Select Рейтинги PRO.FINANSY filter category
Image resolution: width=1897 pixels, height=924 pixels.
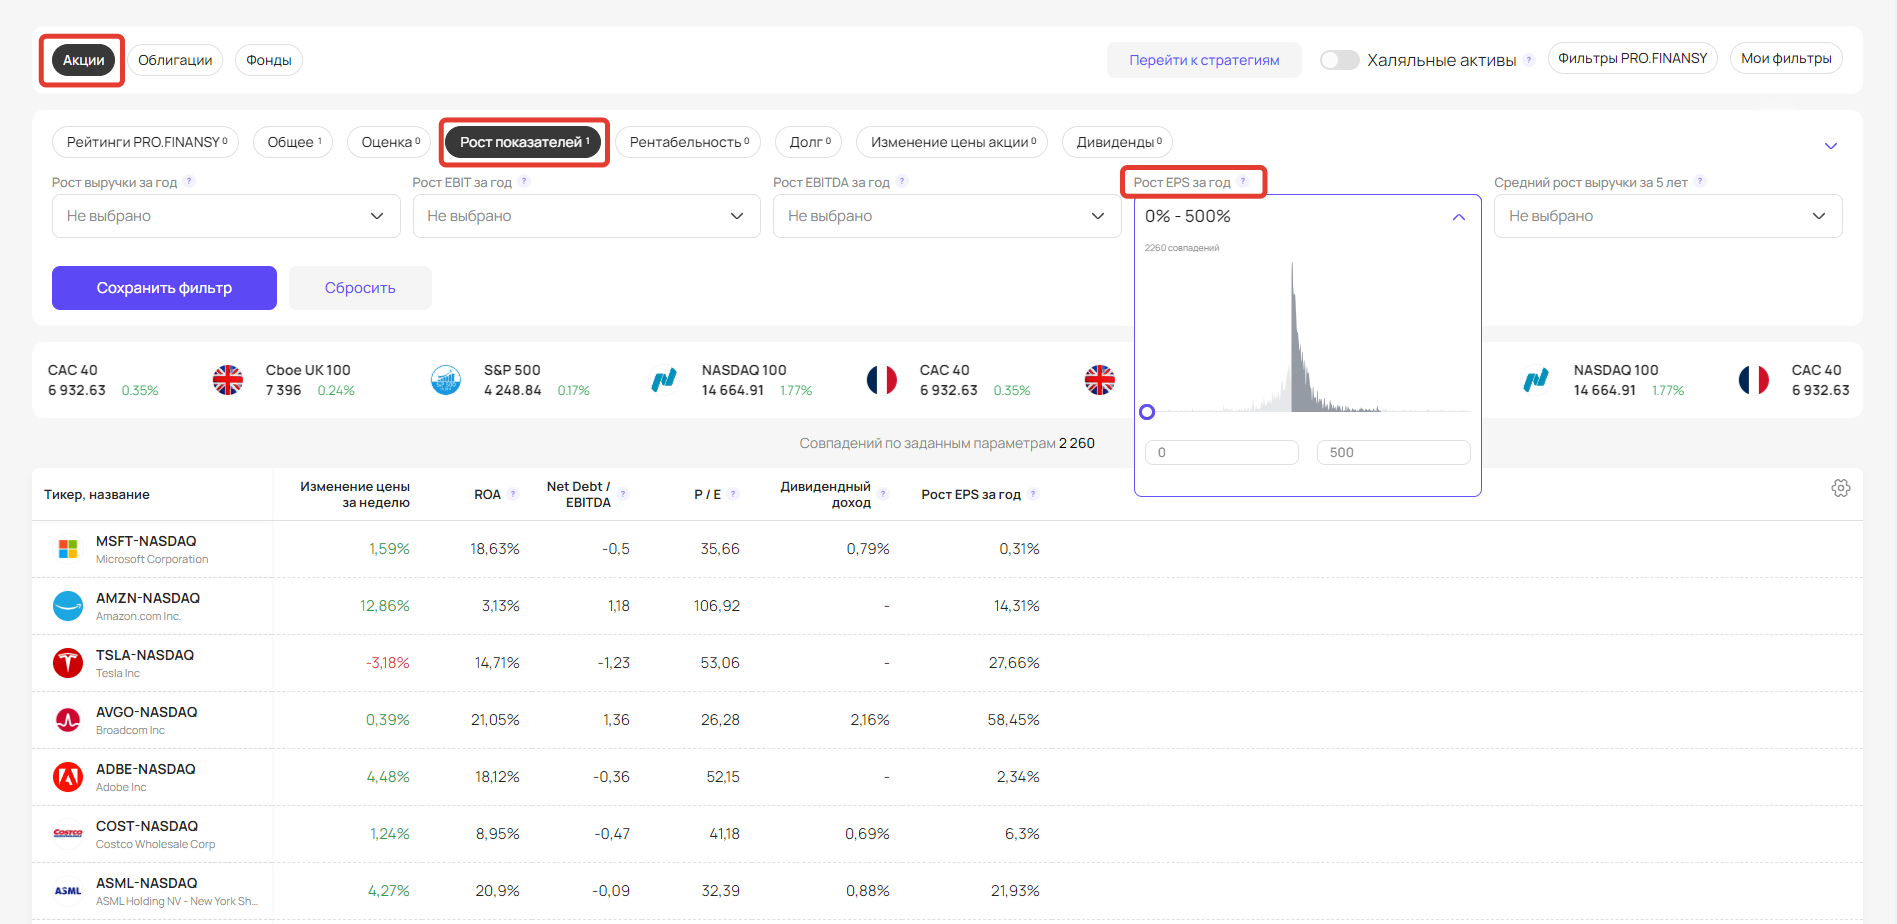pos(146,142)
